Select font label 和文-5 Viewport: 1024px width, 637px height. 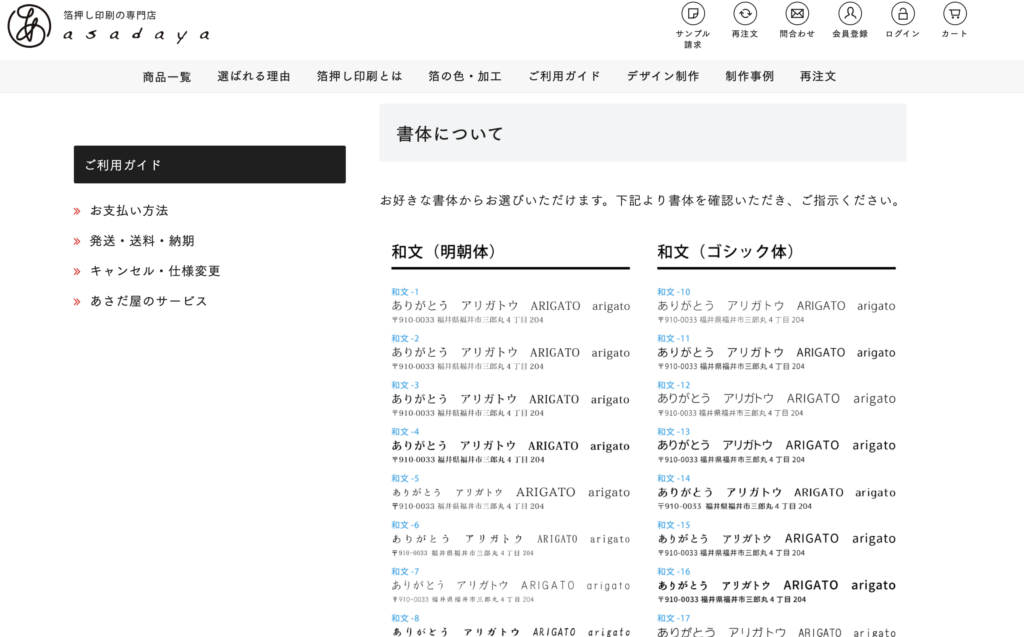[x=405, y=478]
